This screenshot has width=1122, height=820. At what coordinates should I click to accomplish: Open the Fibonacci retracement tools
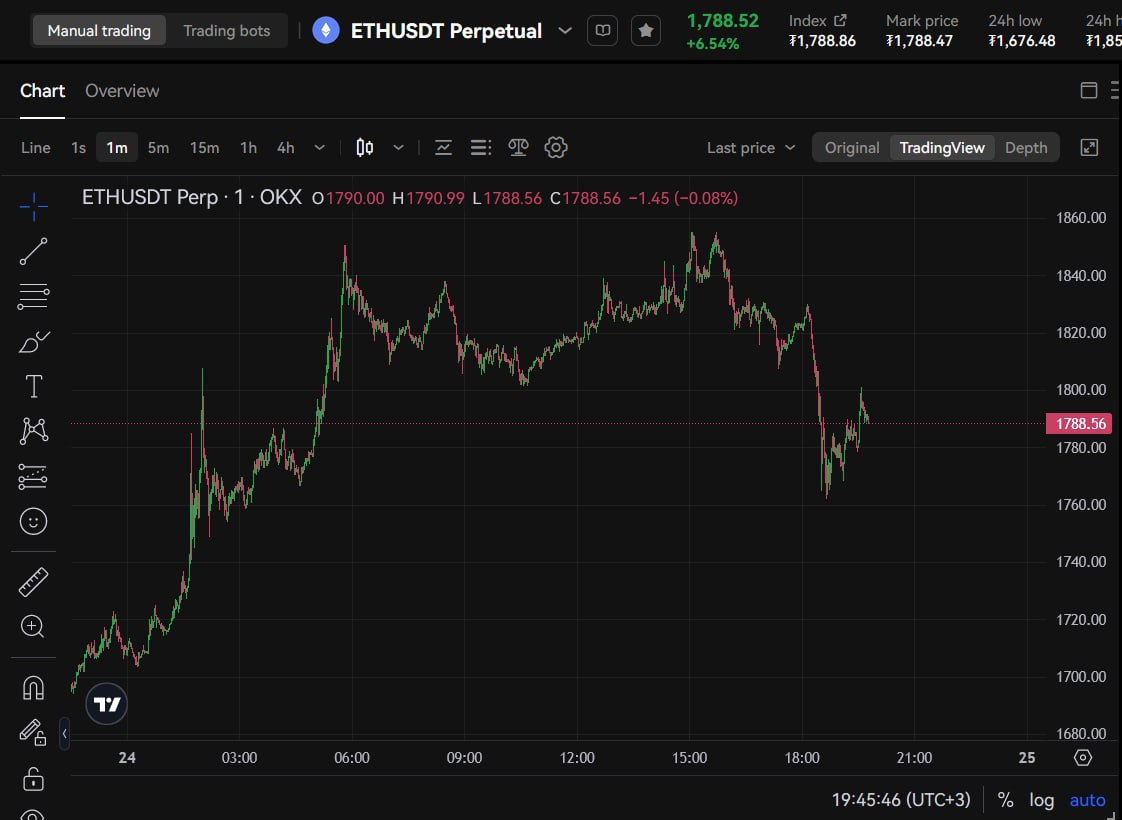33,296
